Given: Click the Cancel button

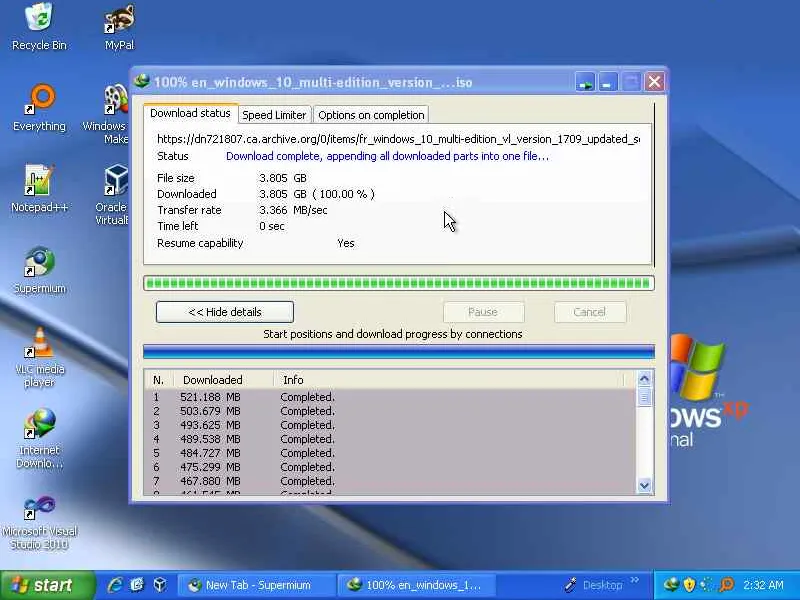Looking at the screenshot, I should (590, 312).
